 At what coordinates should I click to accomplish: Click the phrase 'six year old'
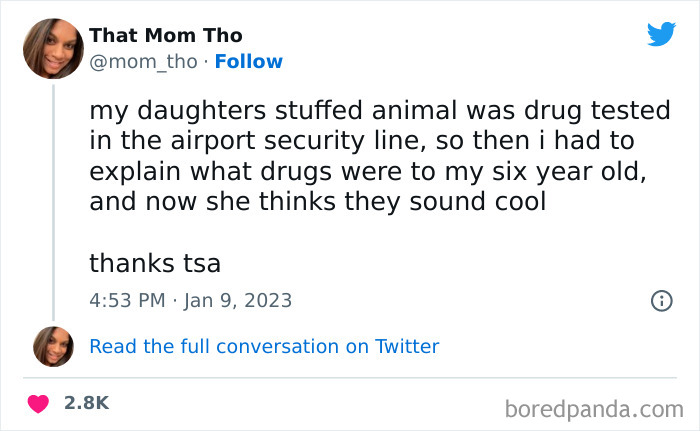point(568,170)
